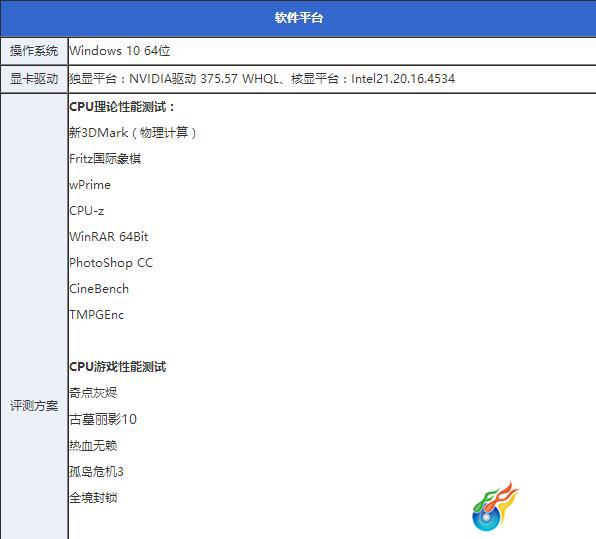
Task: Select the 评测方案 row label
Action: pyautogui.click(x=34, y=406)
